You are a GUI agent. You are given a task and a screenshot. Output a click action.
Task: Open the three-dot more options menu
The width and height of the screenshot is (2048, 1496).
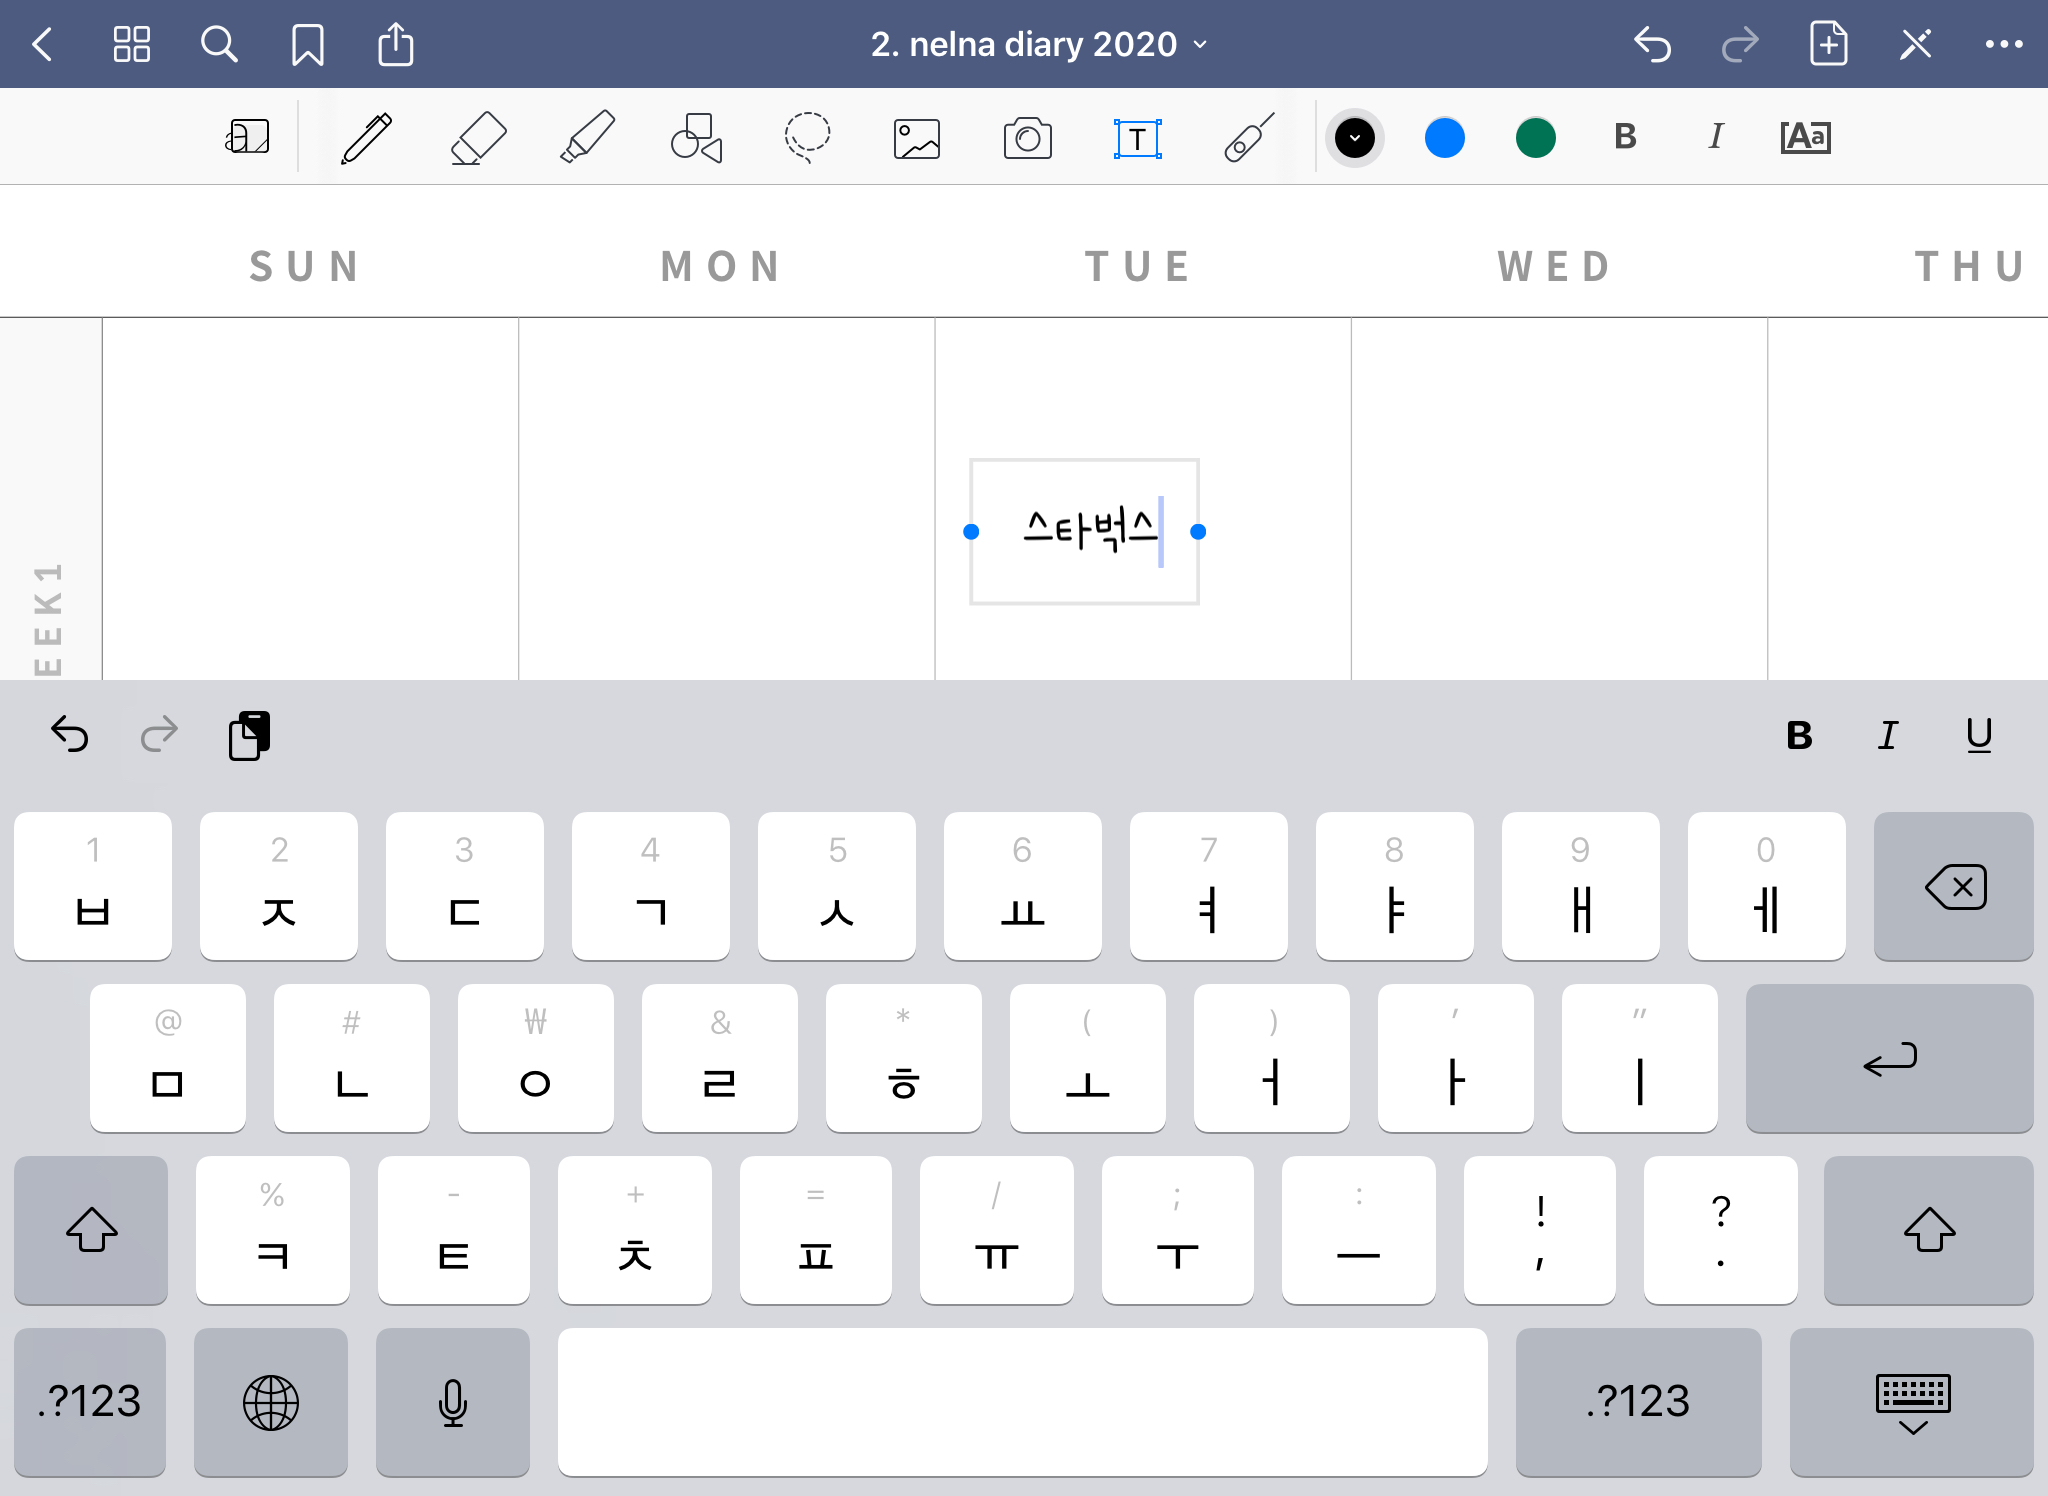click(x=2003, y=45)
